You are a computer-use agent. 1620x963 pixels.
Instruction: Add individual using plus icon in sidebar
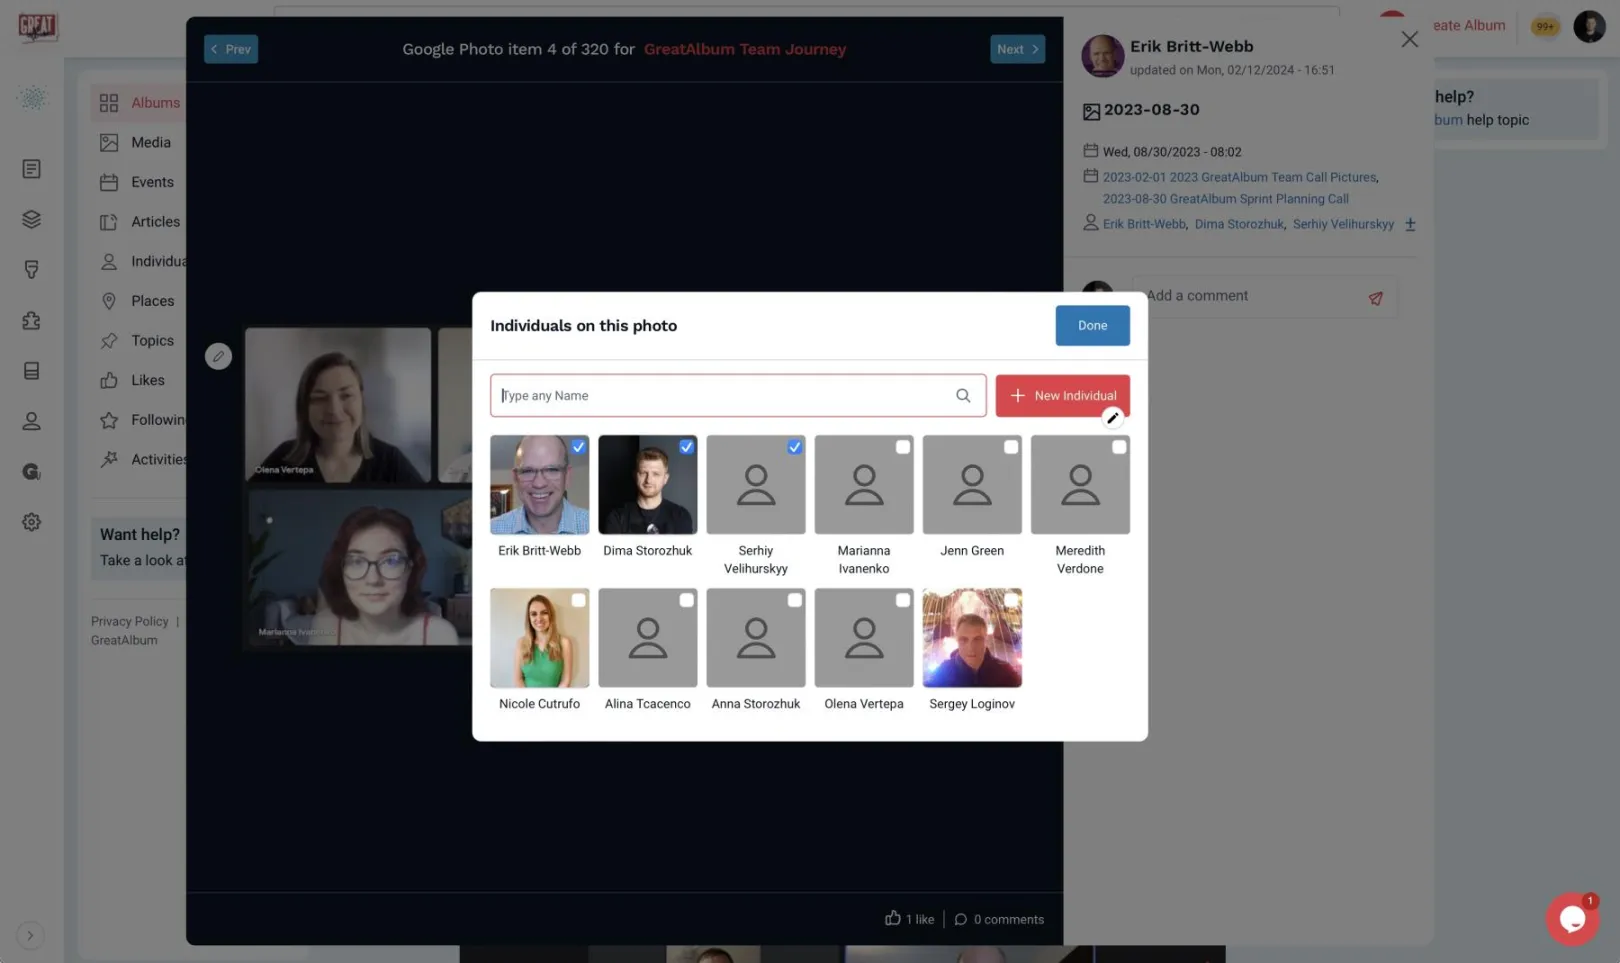tap(1409, 225)
